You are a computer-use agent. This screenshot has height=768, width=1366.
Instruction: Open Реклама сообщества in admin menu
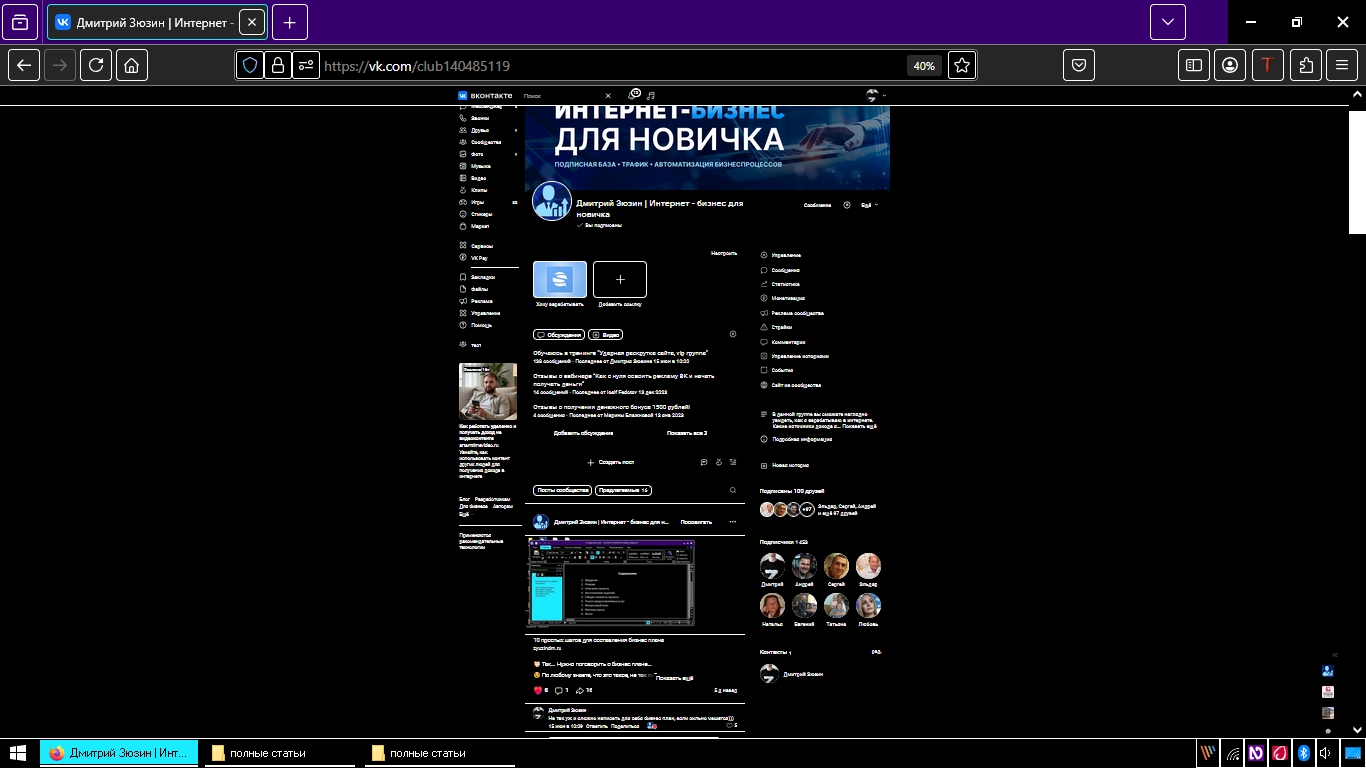[792, 313]
